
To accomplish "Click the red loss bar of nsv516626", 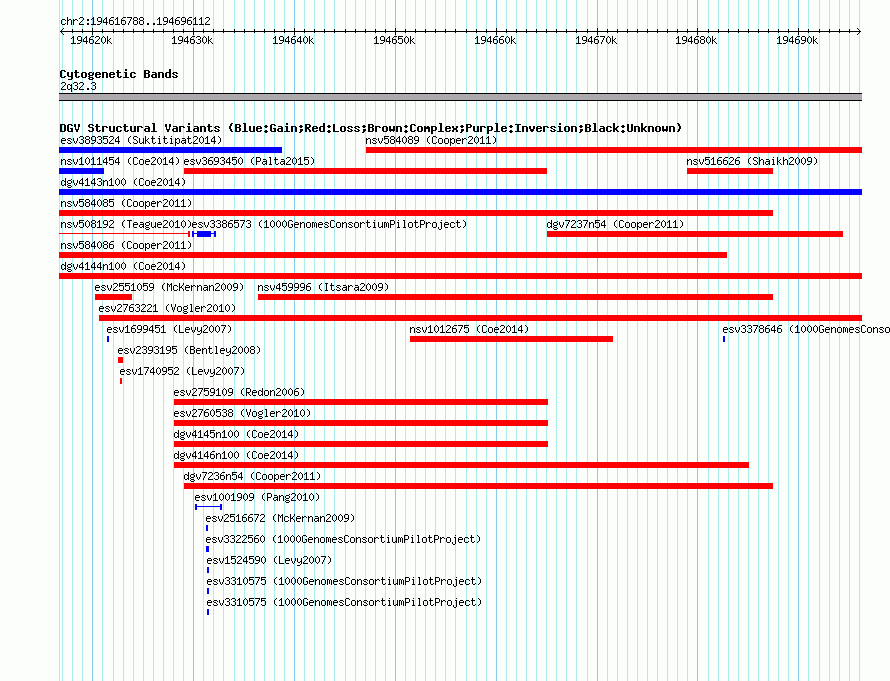I will (x=730, y=171).
